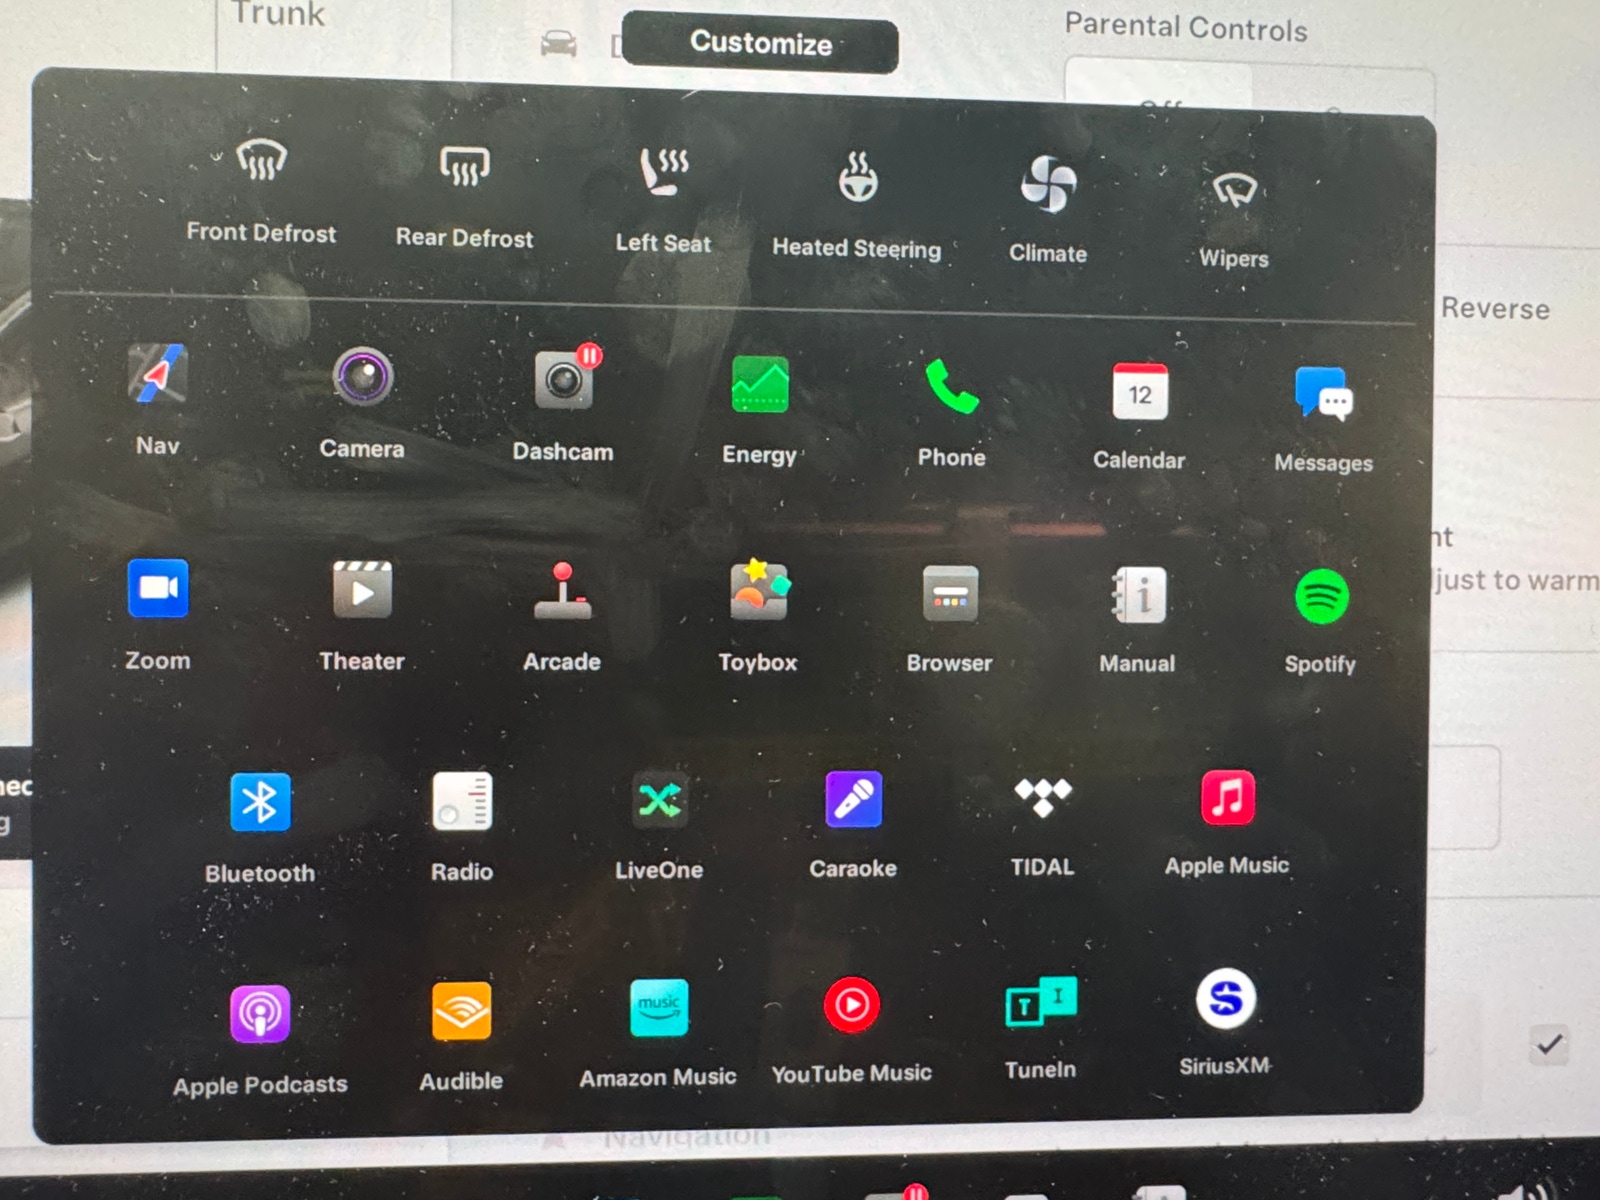This screenshot has height=1200, width=1600.
Task: Open Wipers control
Action: 1234,220
